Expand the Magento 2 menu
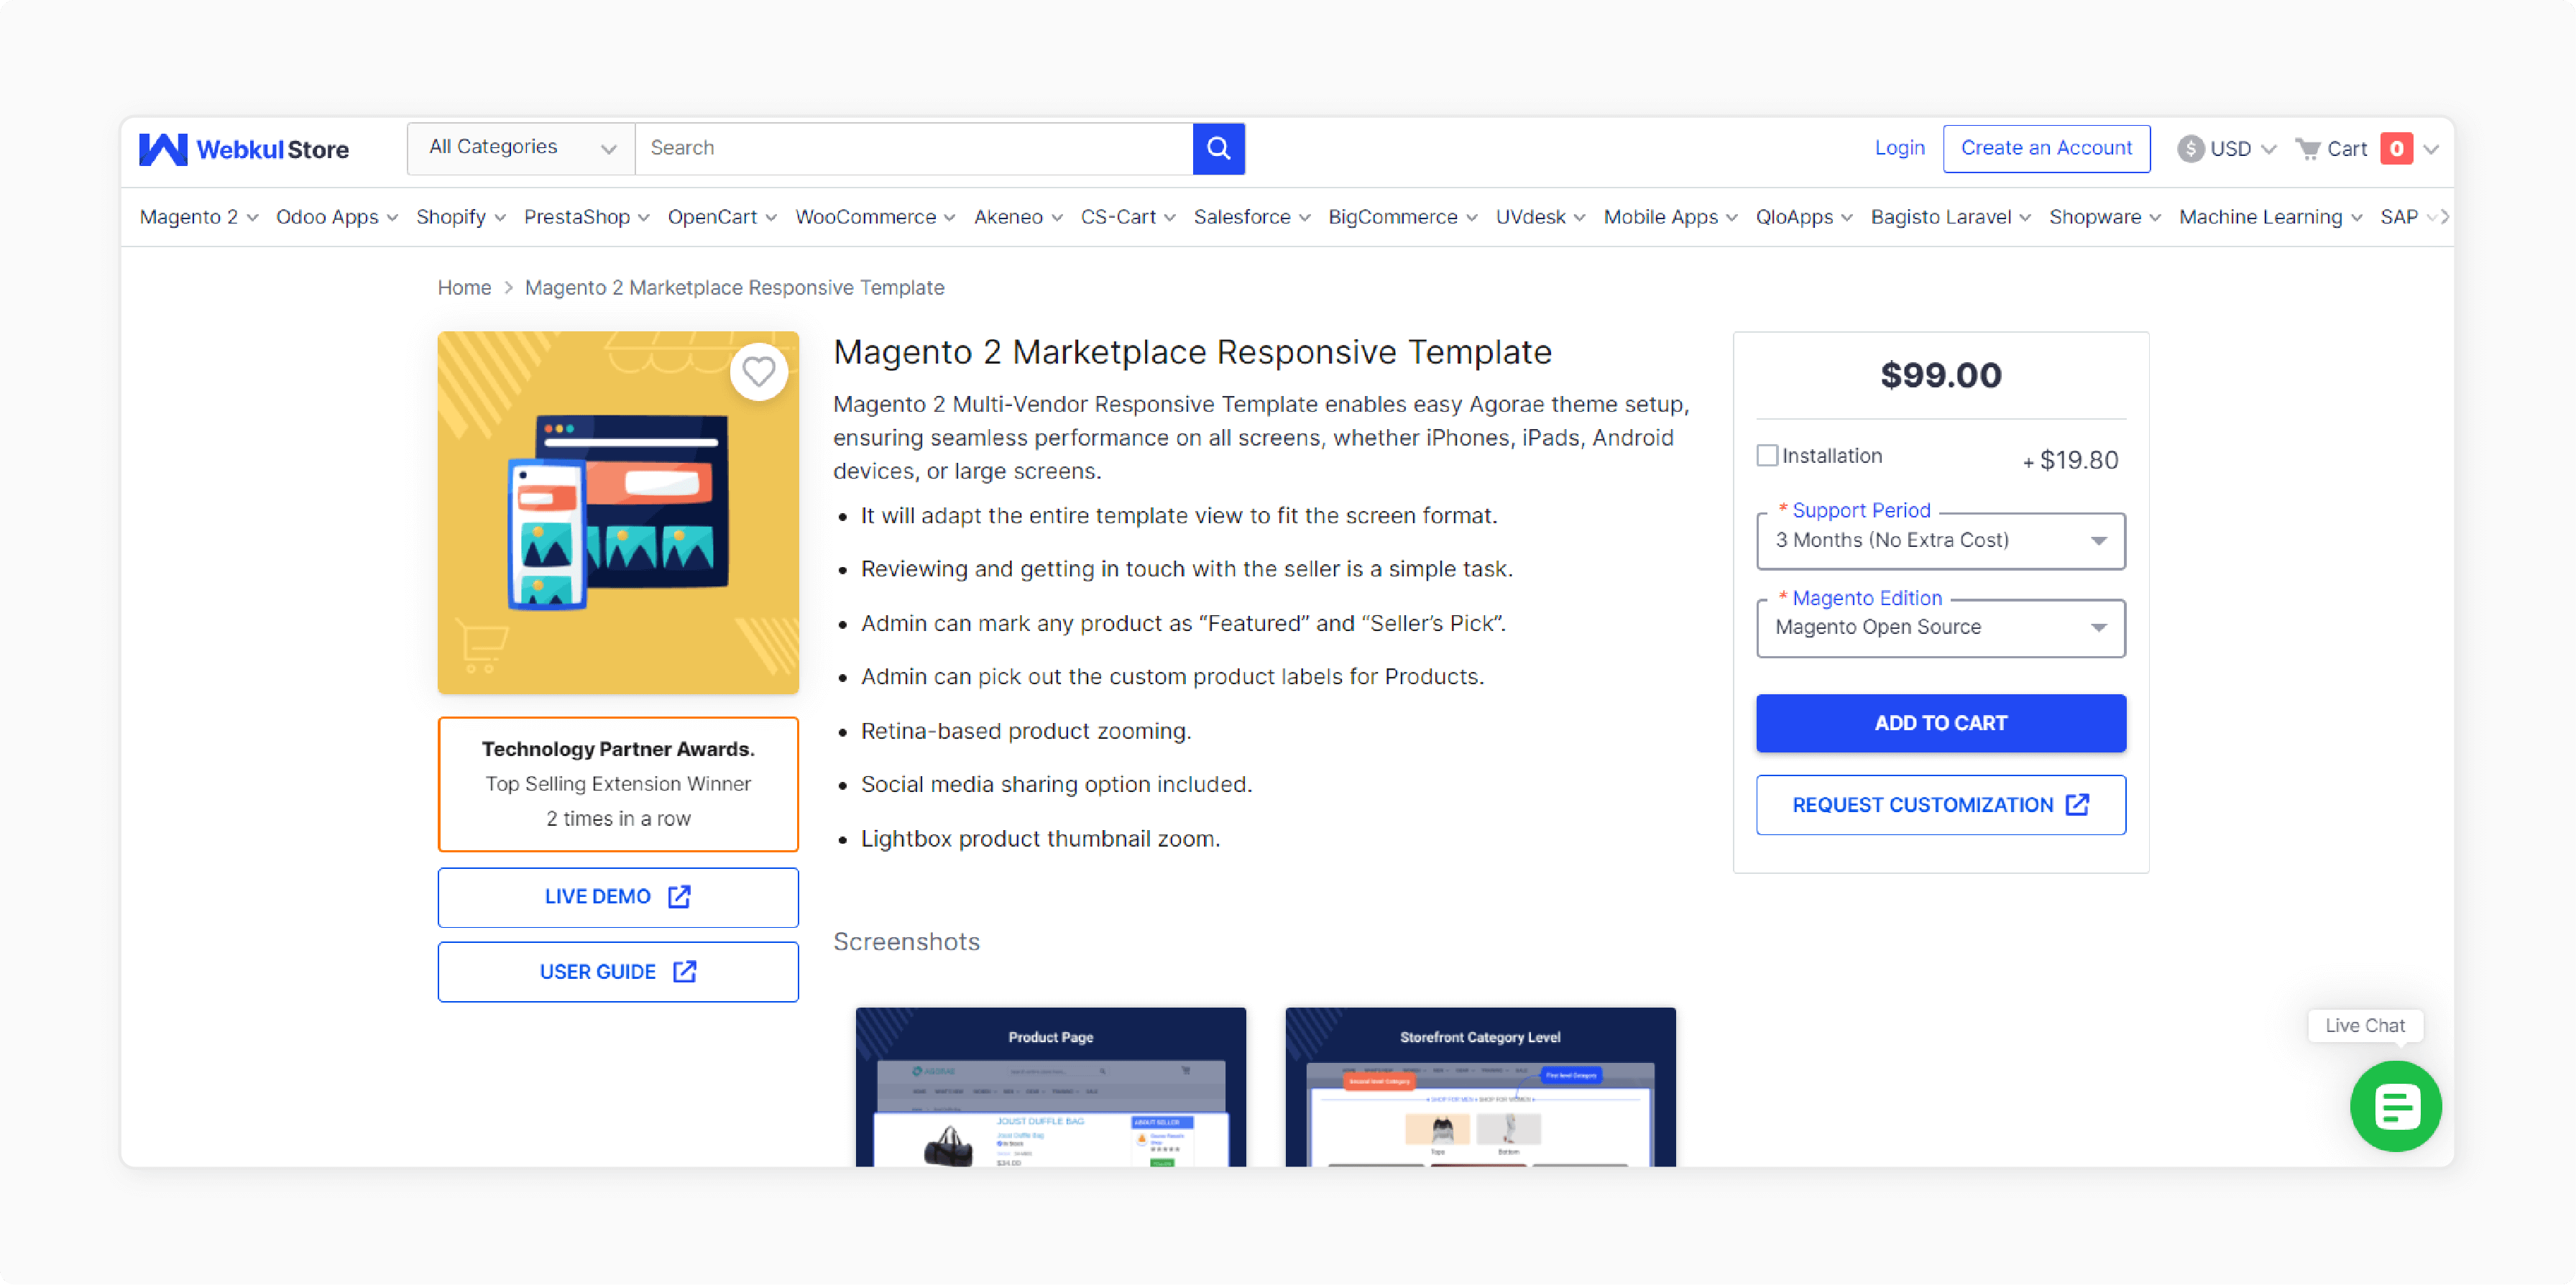Image resolution: width=2576 pixels, height=1285 pixels. point(199,217)
